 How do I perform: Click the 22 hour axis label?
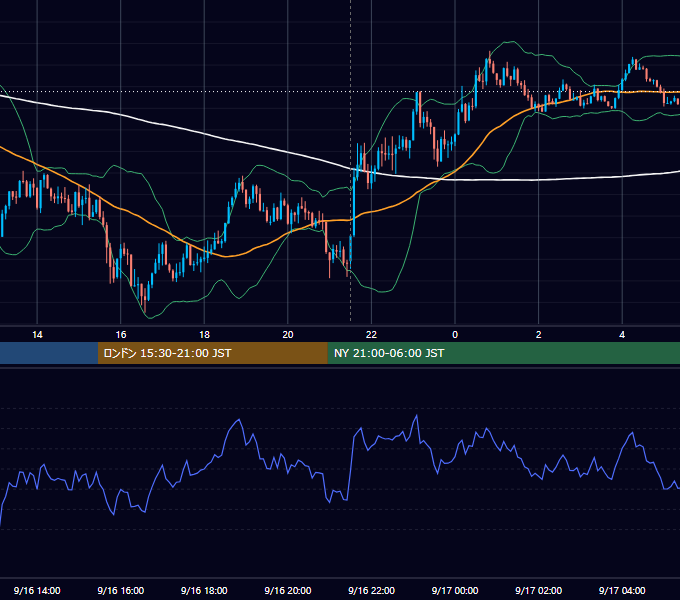point(371,335)
